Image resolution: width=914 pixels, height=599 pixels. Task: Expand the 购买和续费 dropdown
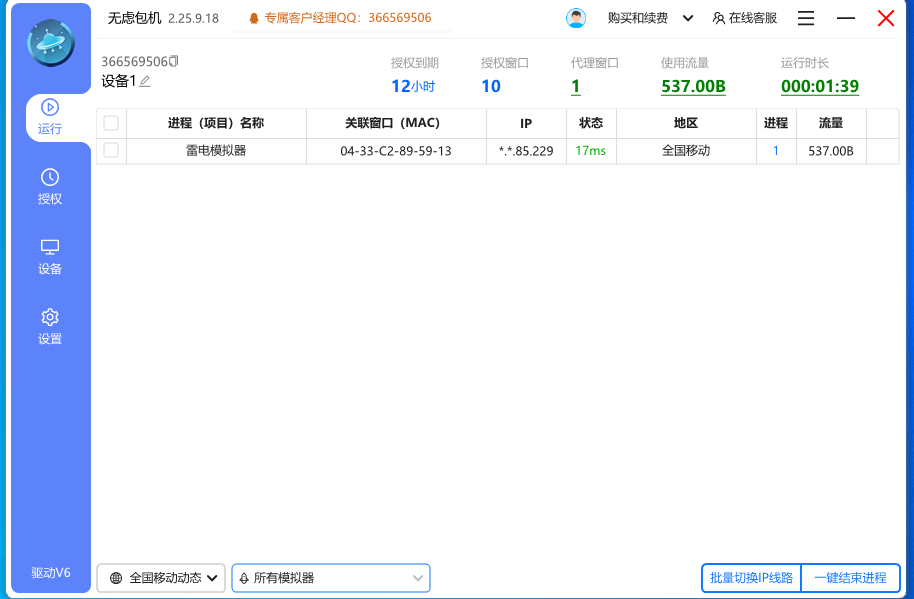click(x=687, y=18)
